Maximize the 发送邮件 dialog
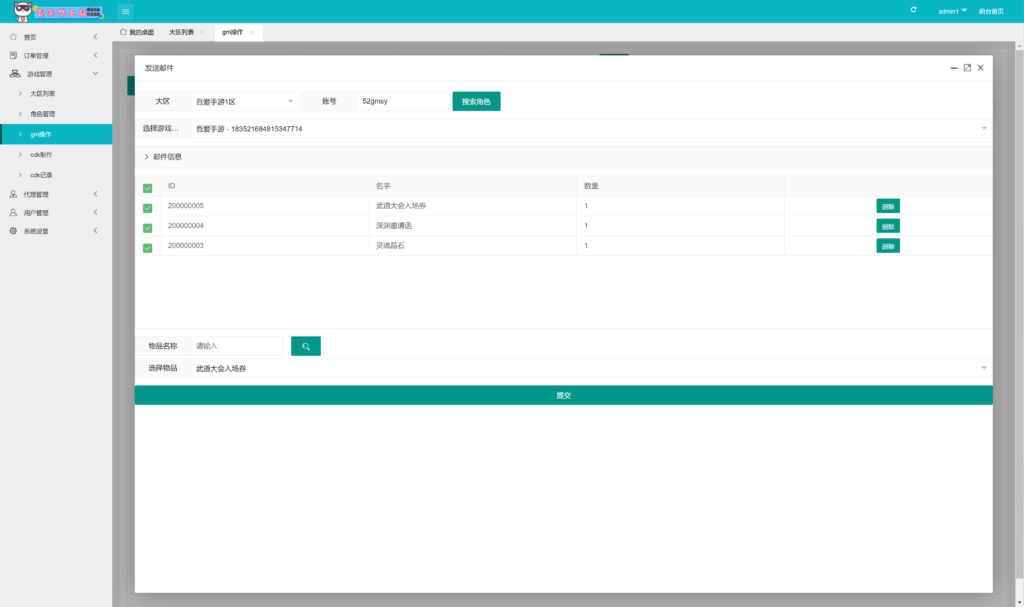 pyautogui.click(x=967, y=67)
